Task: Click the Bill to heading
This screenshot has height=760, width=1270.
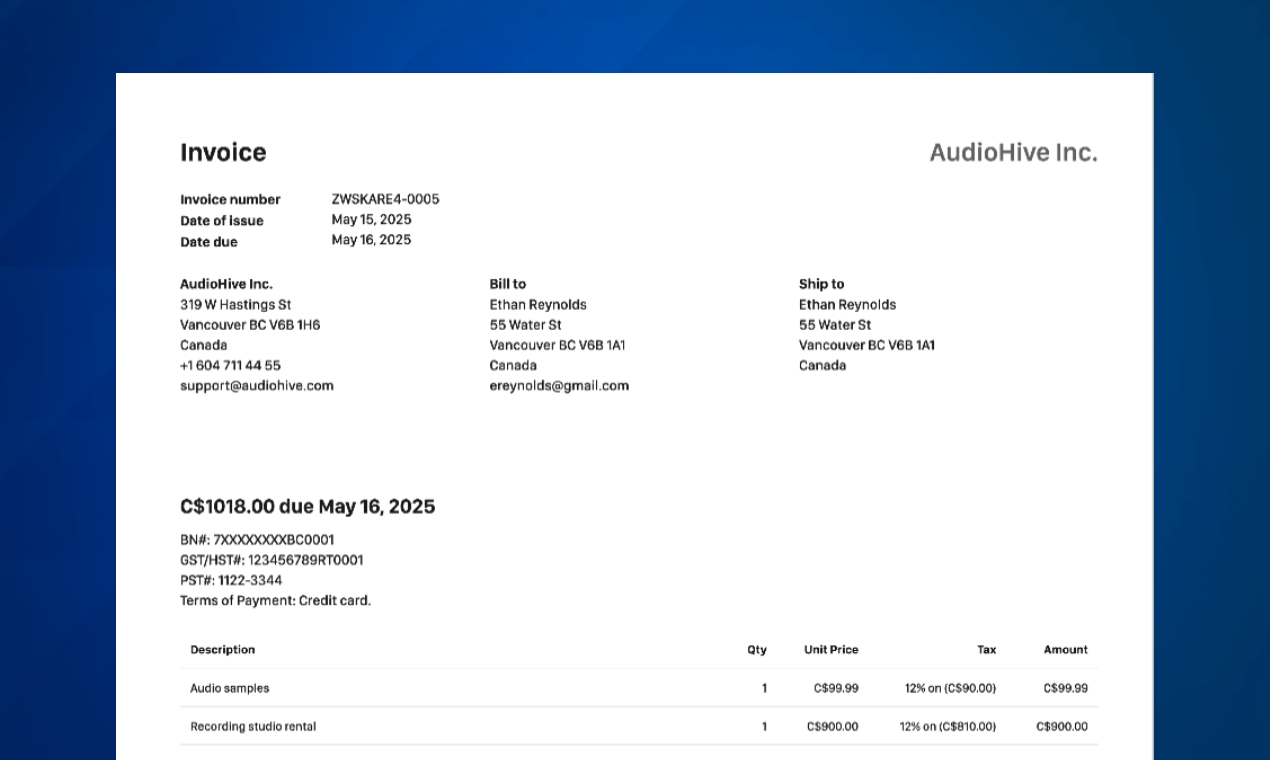Action: [x=507, y=284]
